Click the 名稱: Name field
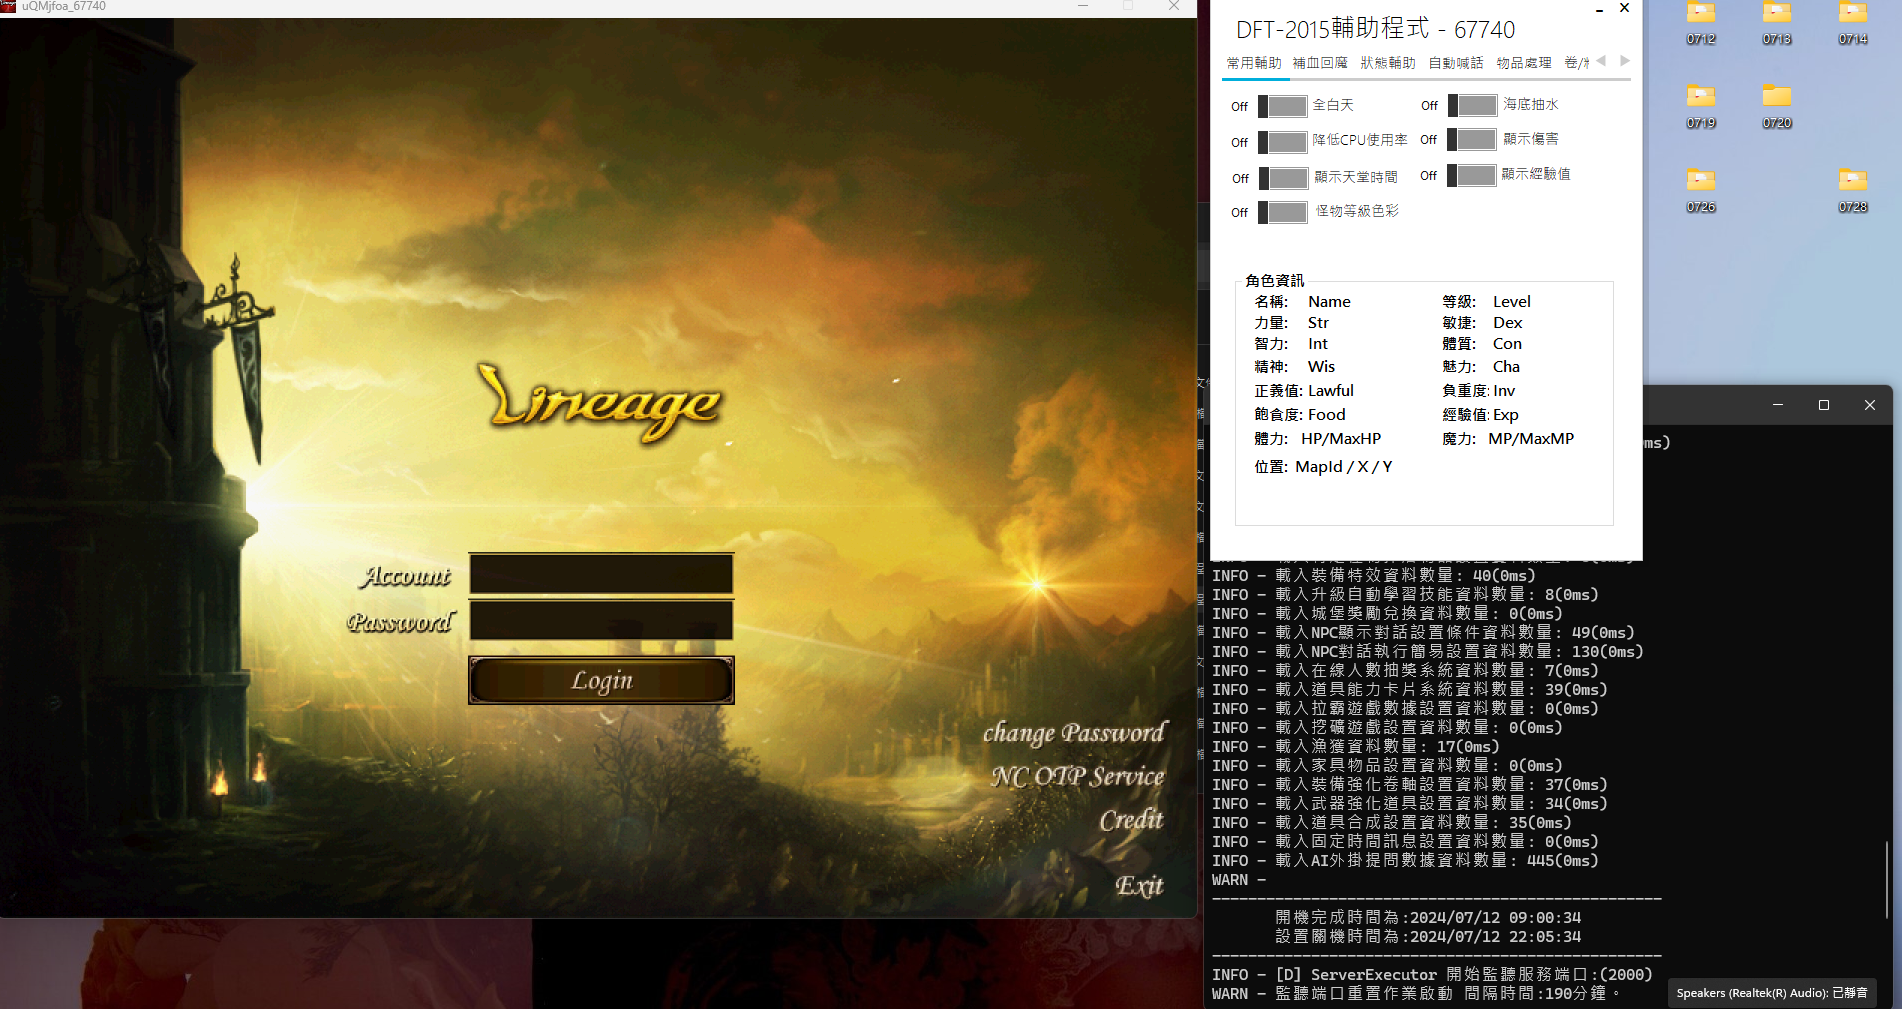The image size is (1902, 1009). (x=1302, y=302)
